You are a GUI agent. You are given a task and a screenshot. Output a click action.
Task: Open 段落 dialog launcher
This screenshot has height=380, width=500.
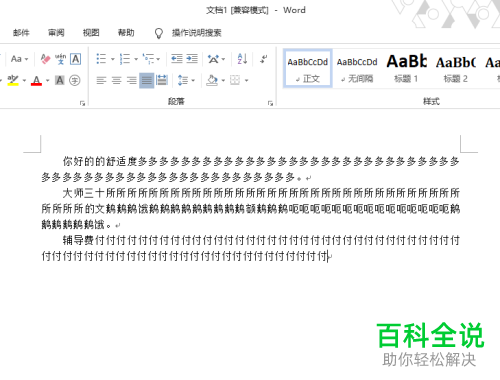pyautogui.click(x=270, y=104)
